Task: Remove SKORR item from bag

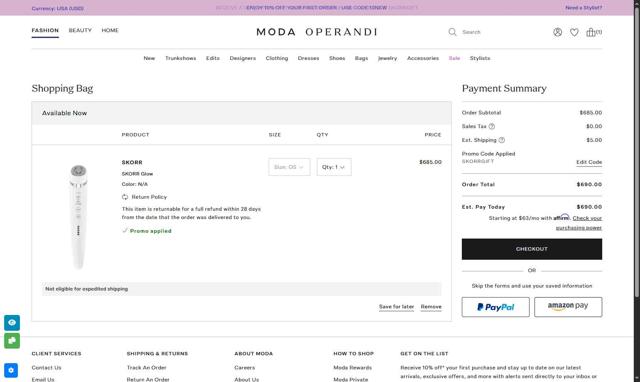Action: pyautogui.click(x=431, y=307)
